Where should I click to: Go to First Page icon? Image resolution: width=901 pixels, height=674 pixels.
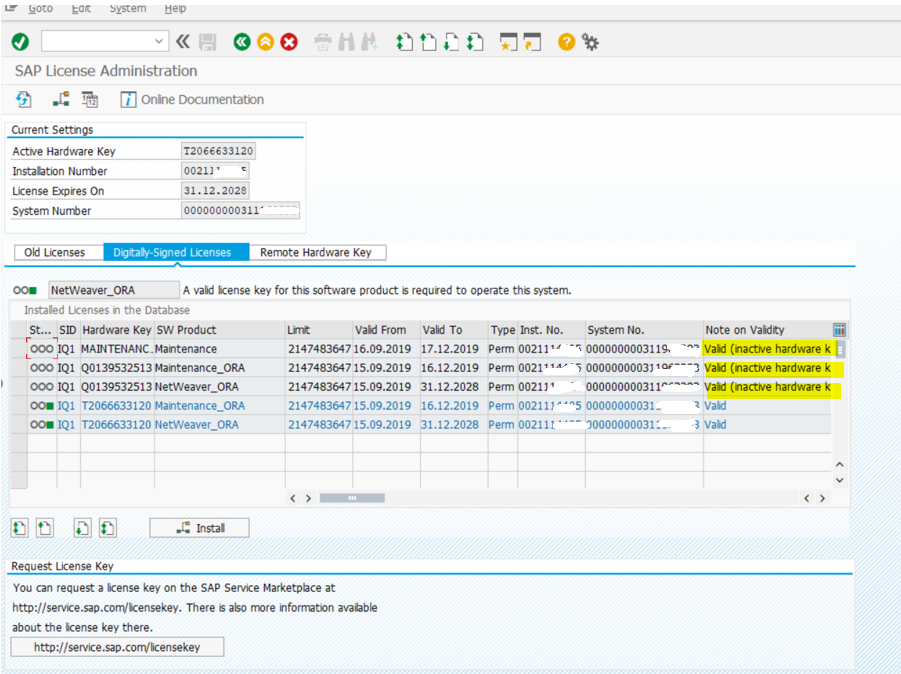tap(405, 42)
